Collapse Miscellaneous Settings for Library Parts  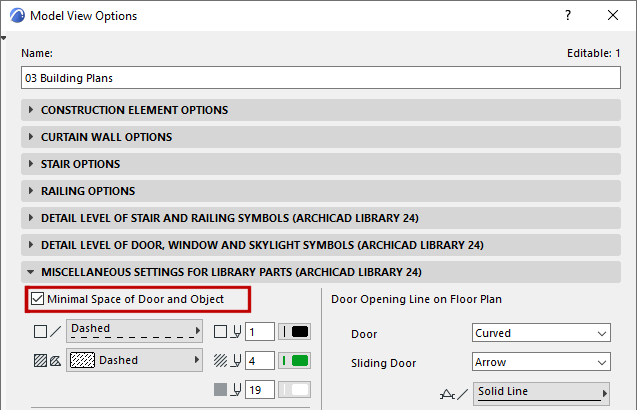[321, 272]
